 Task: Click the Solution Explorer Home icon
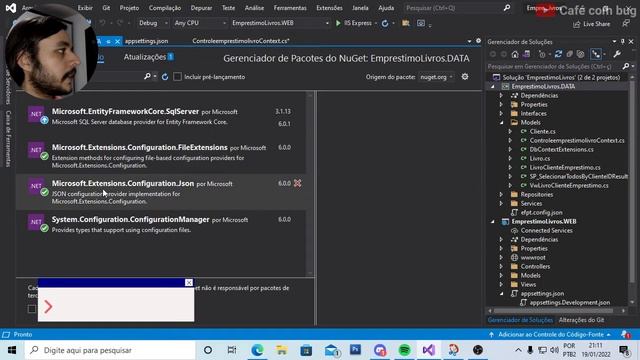click(515, 54)
